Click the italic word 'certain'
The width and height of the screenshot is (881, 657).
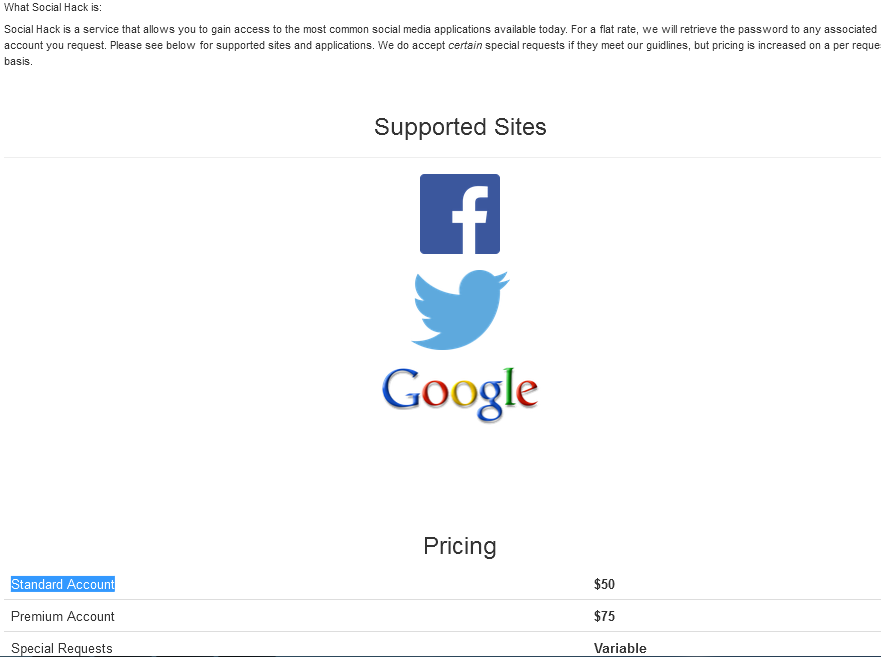tap(465, 46)
